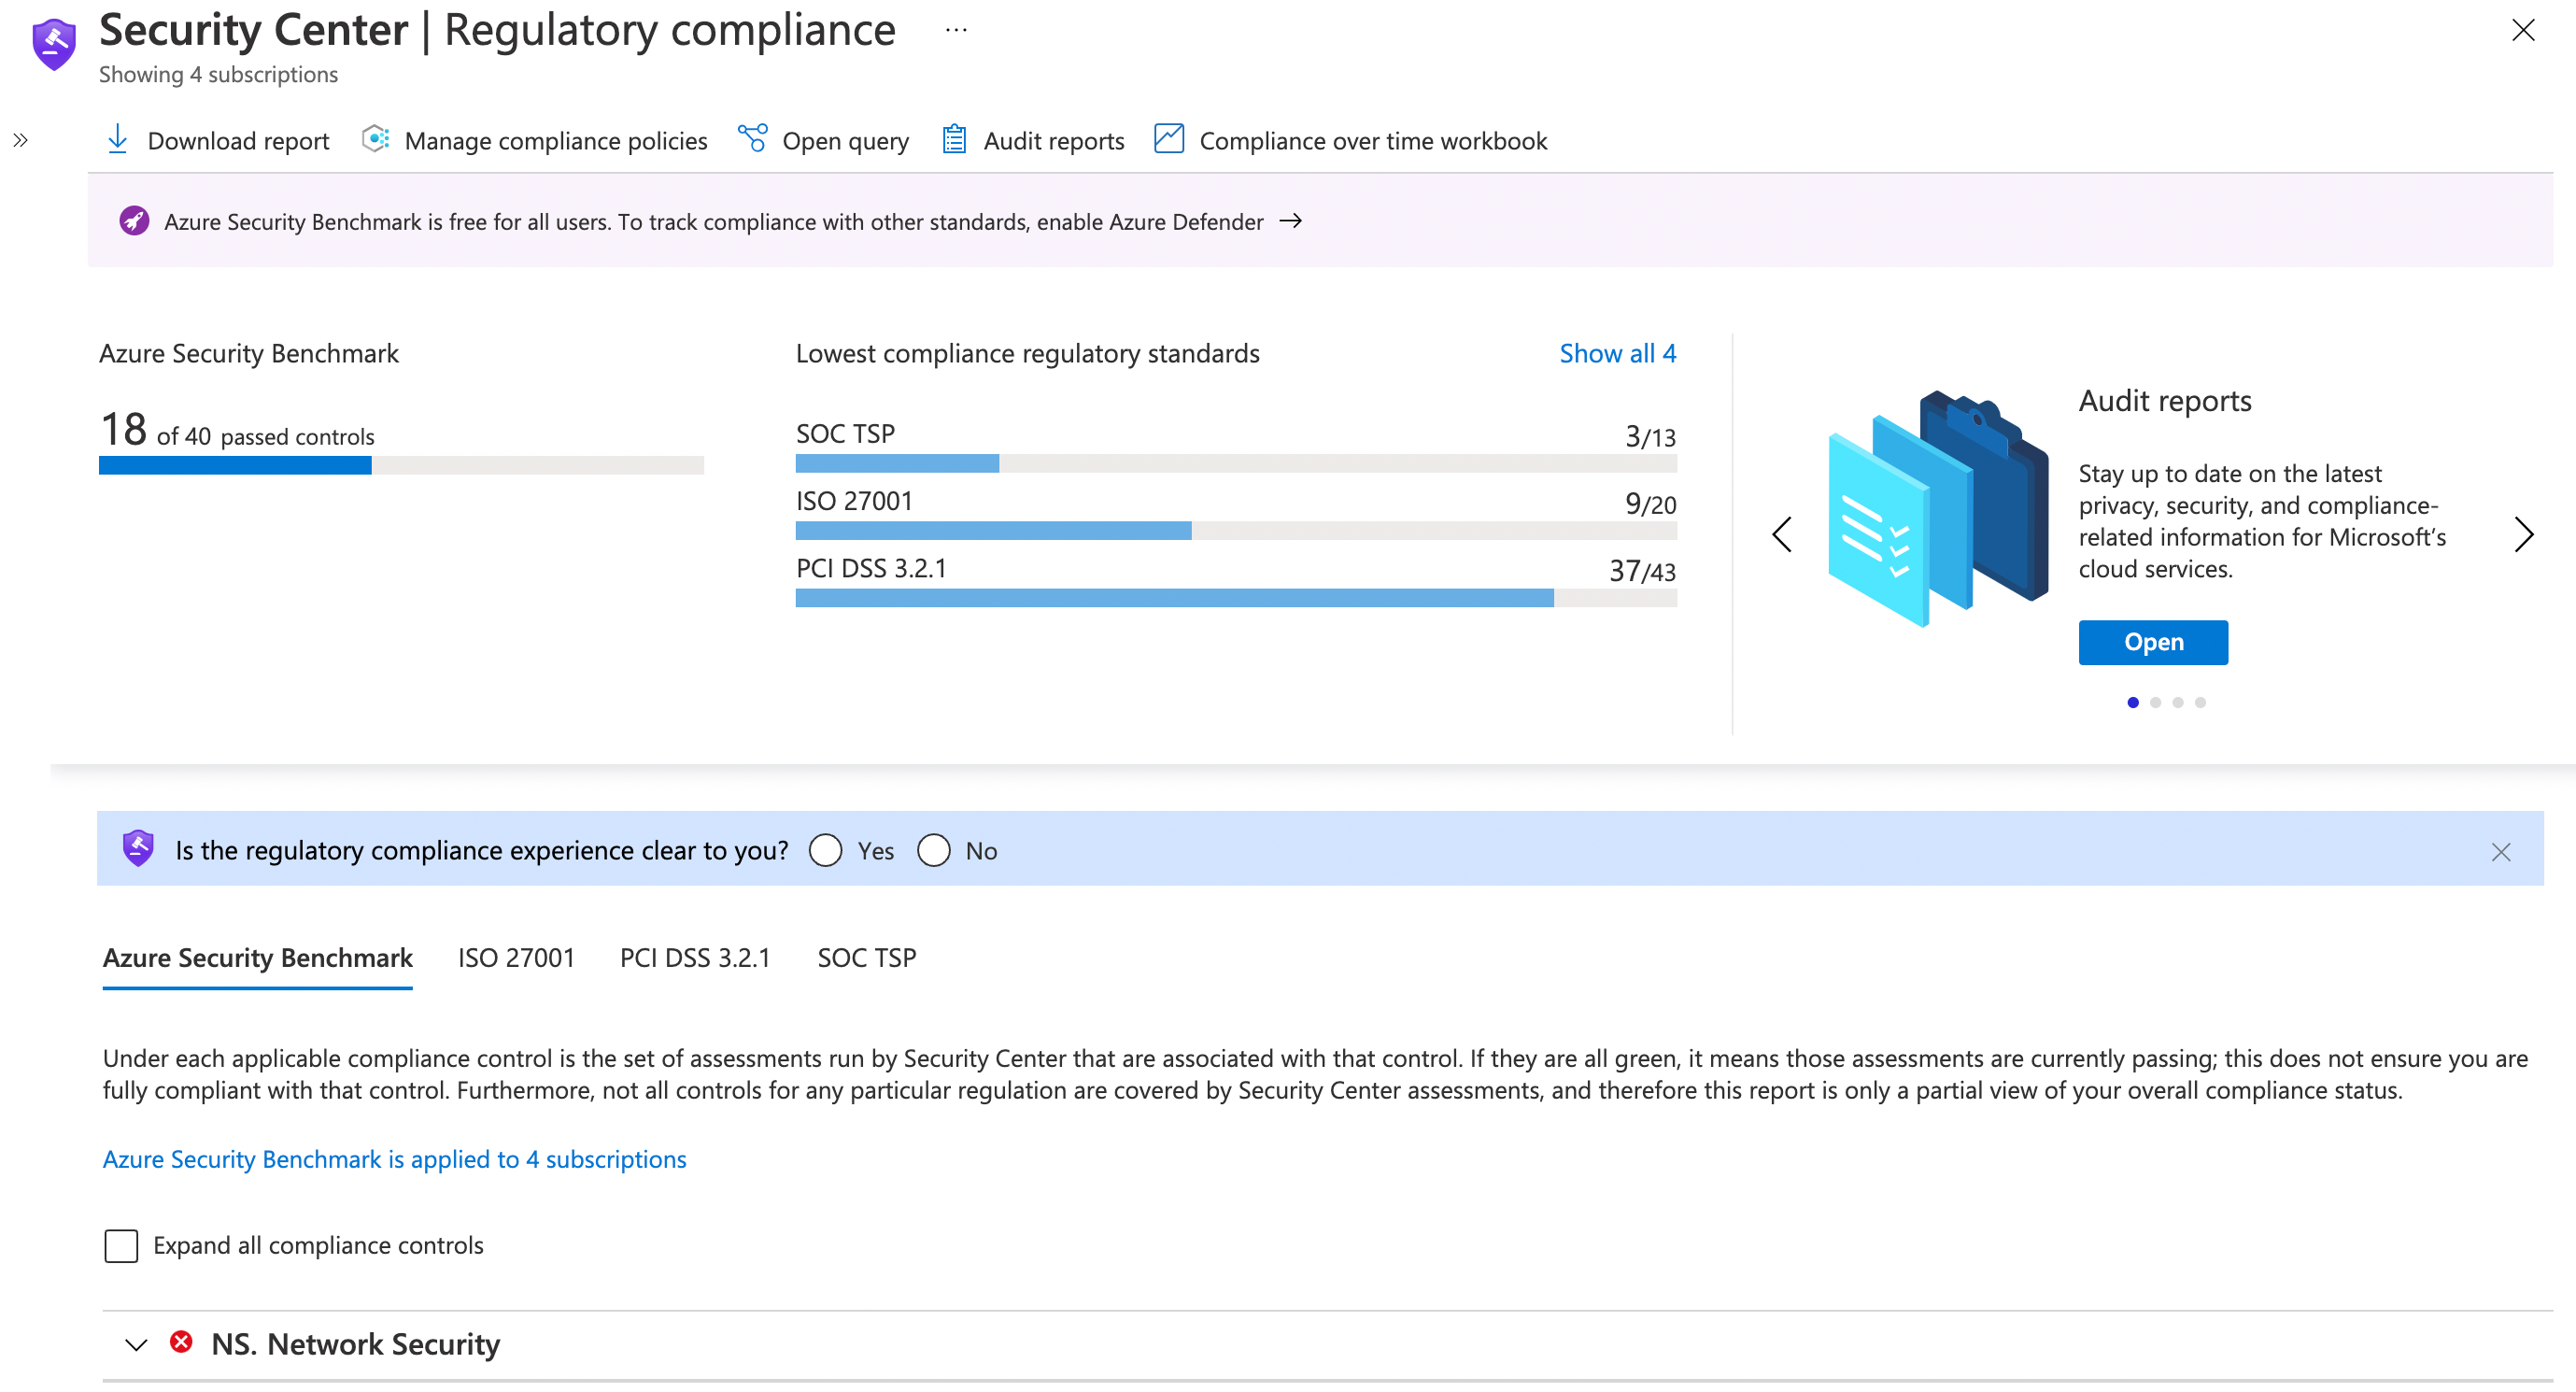Click the Open query icon
Screen dimensions: 2576x1392
tap(751, 140)
